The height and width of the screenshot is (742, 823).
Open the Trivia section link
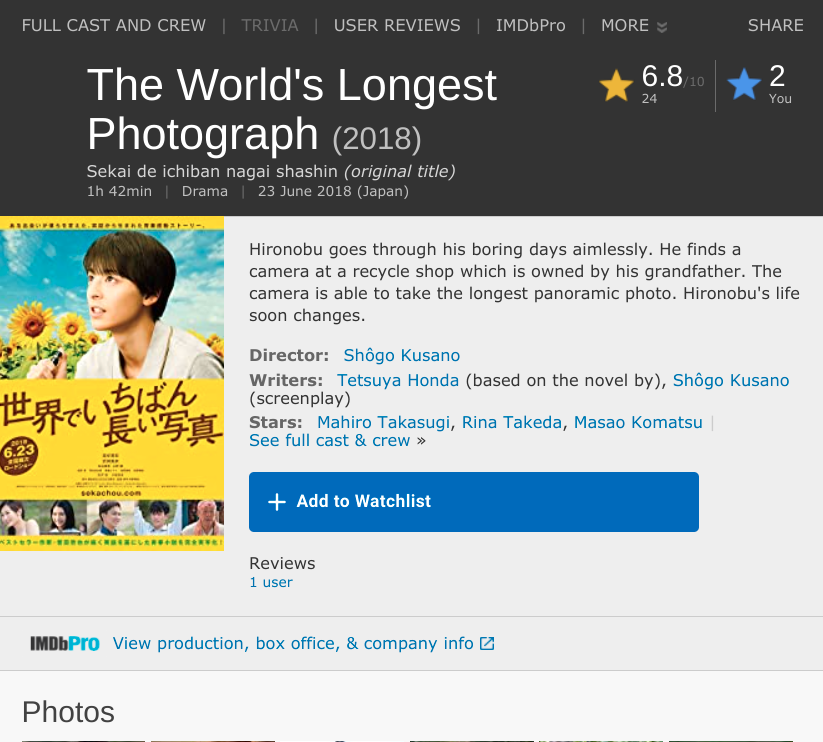[x=270, y=25]
